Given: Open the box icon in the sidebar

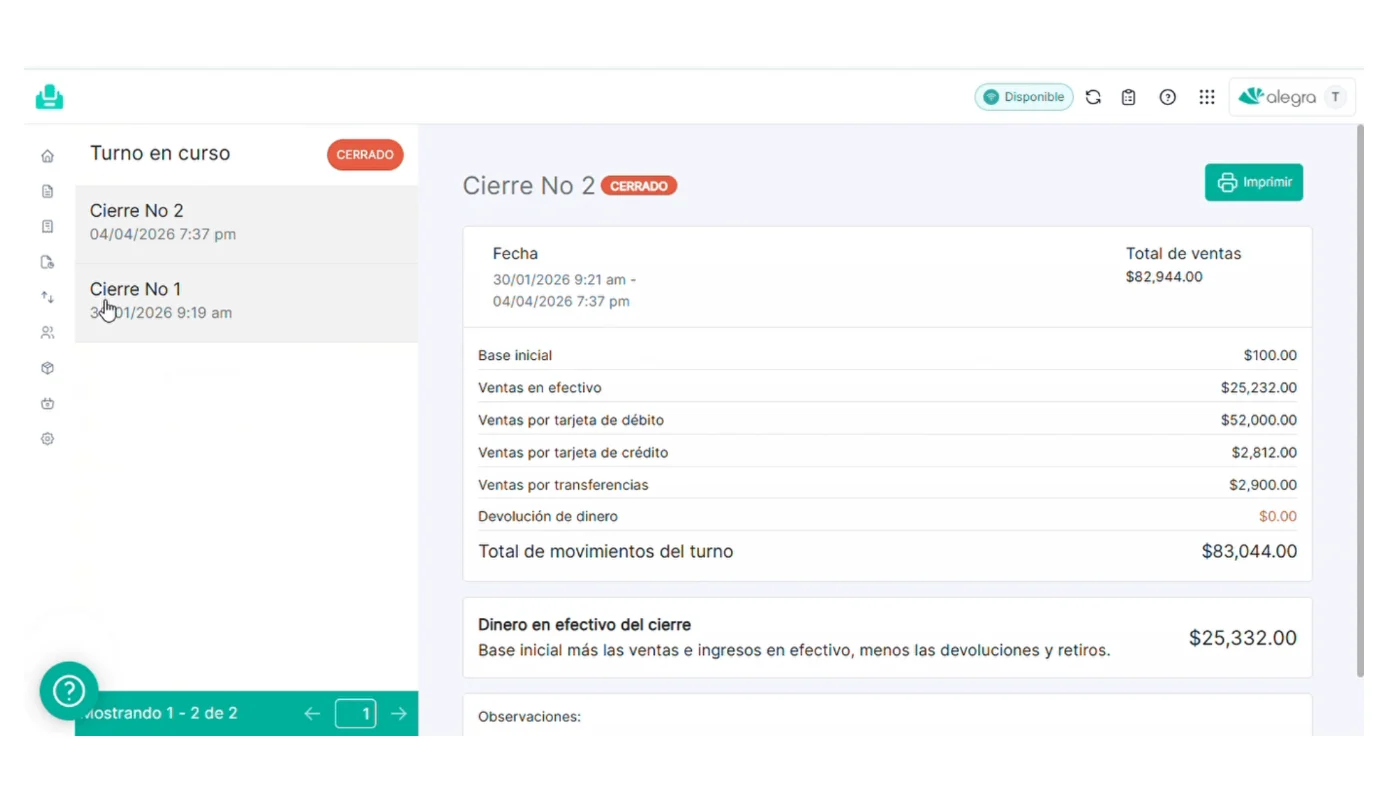Looking at the screenshot, I should [47, 368].
